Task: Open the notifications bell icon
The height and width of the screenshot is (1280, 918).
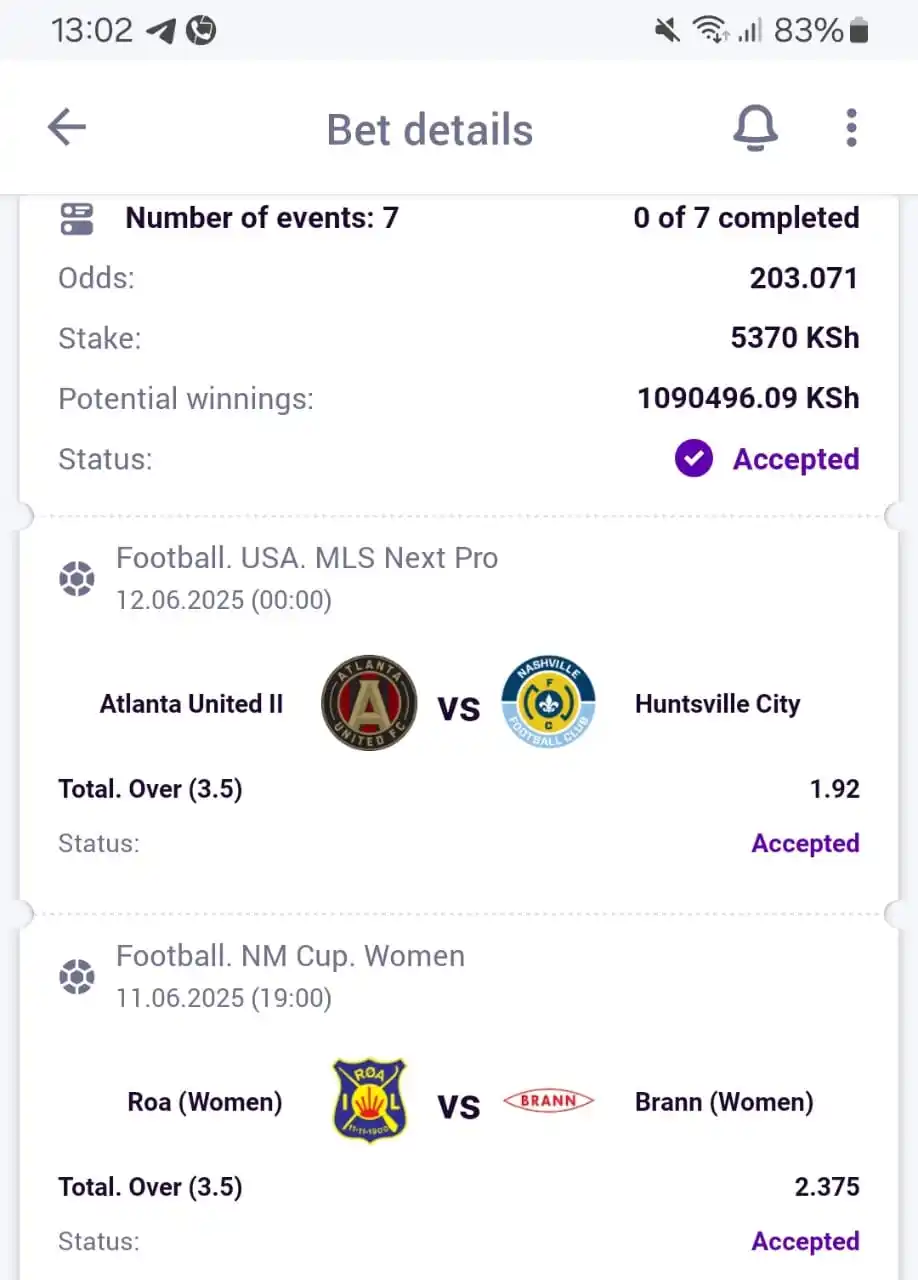Action: point(756,128)
